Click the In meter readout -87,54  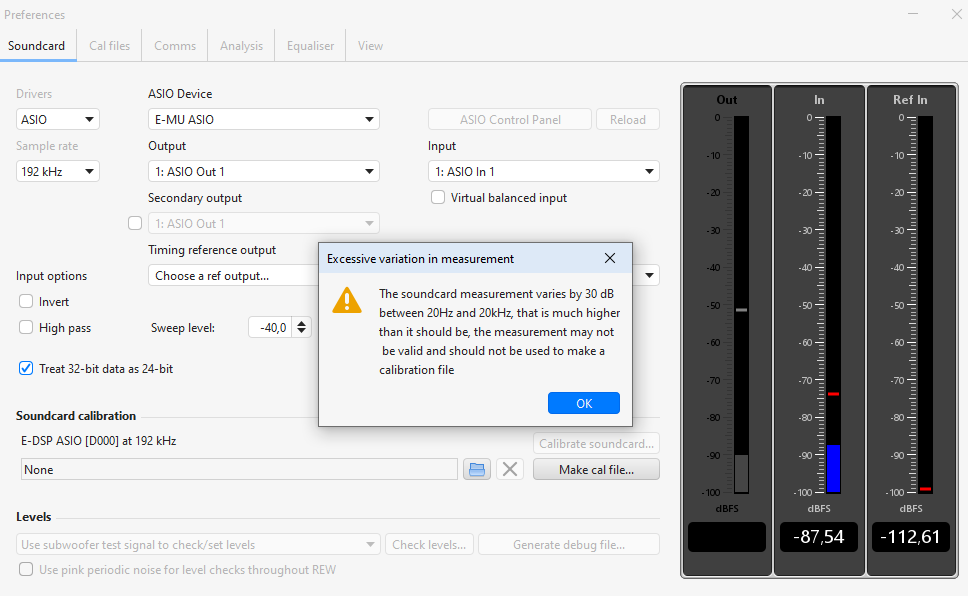click(x=819, y=537)
